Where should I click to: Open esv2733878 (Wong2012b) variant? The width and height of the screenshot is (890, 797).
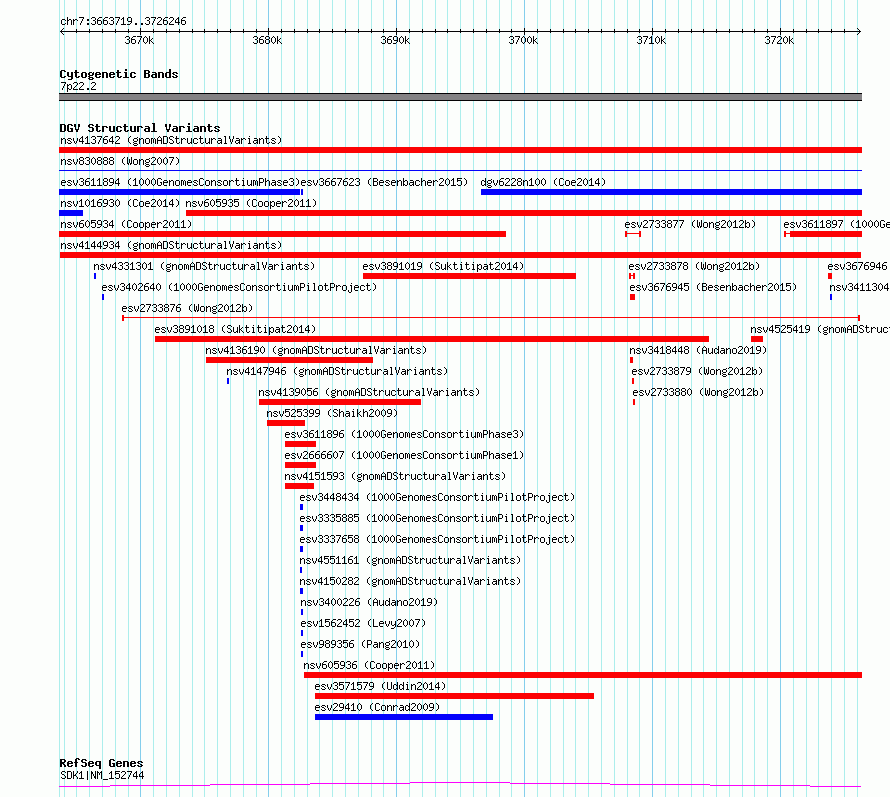pyautogui.click(x=694, y=266)
